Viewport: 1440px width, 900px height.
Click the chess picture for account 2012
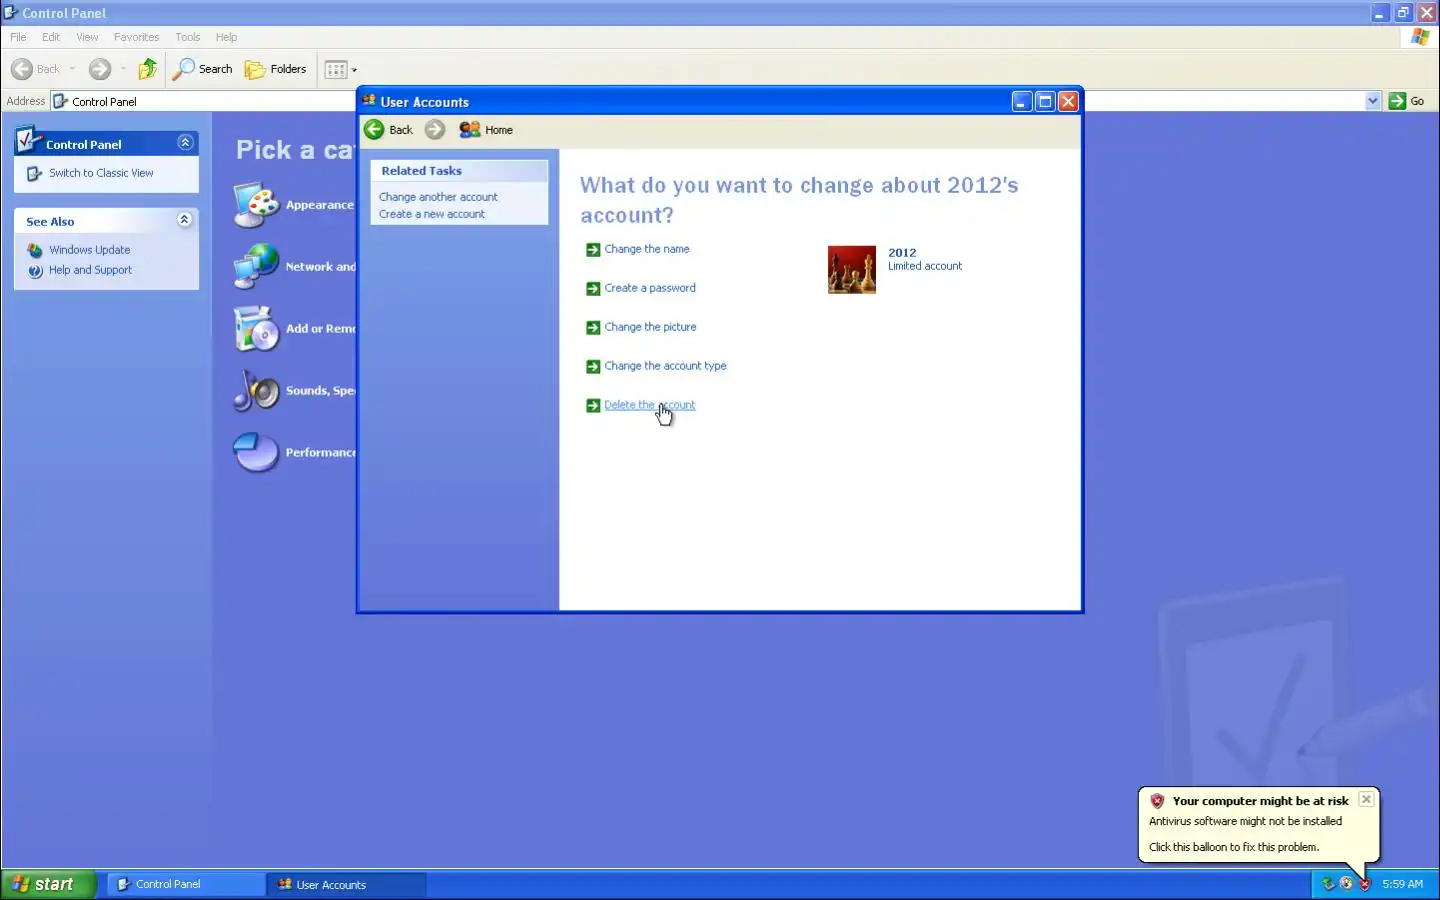[852, 270]
